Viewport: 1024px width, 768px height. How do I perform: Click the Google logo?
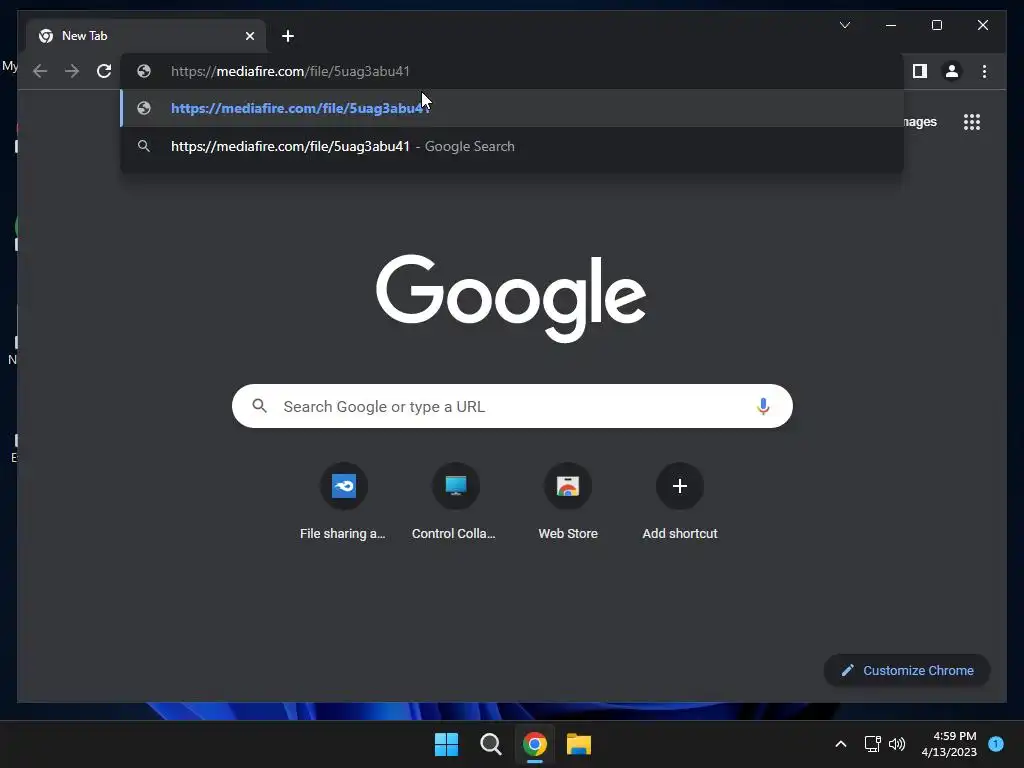(x=511, y=298)
